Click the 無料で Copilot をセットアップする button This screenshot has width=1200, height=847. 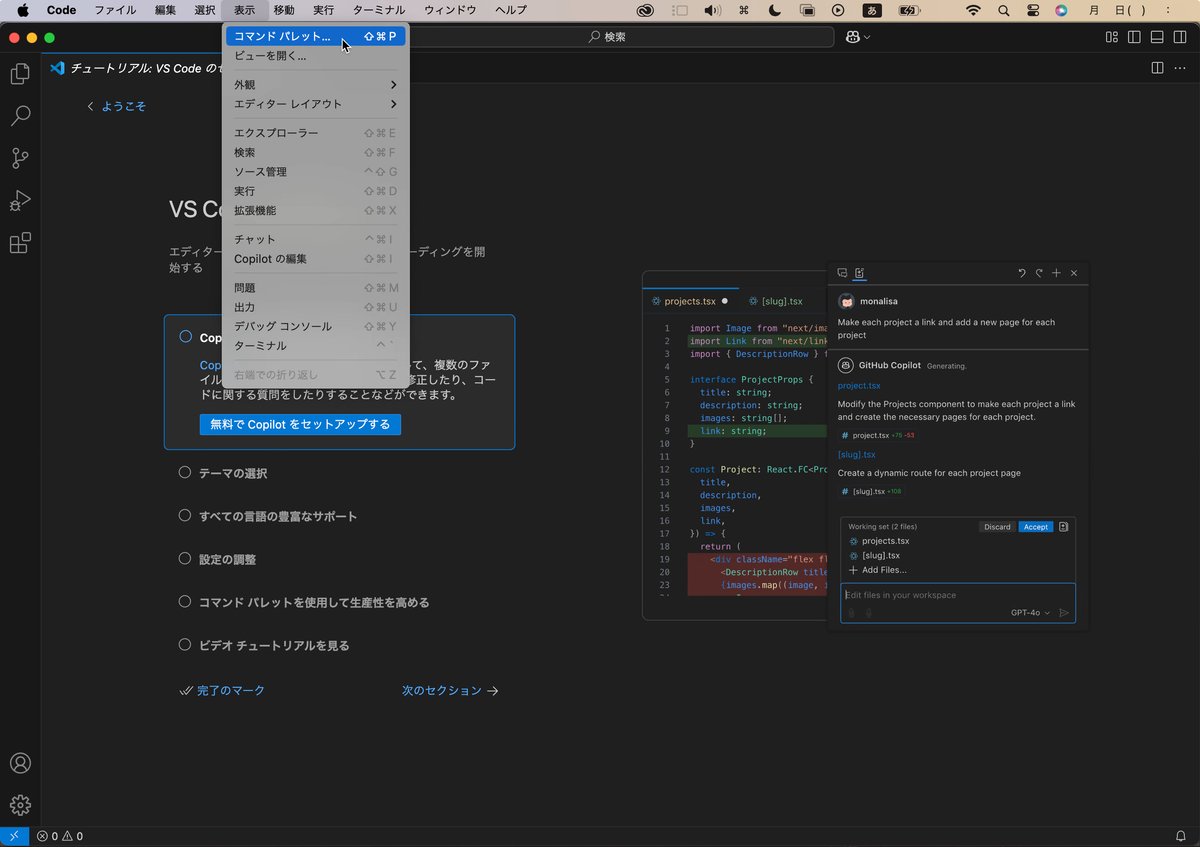coord(300,424)
